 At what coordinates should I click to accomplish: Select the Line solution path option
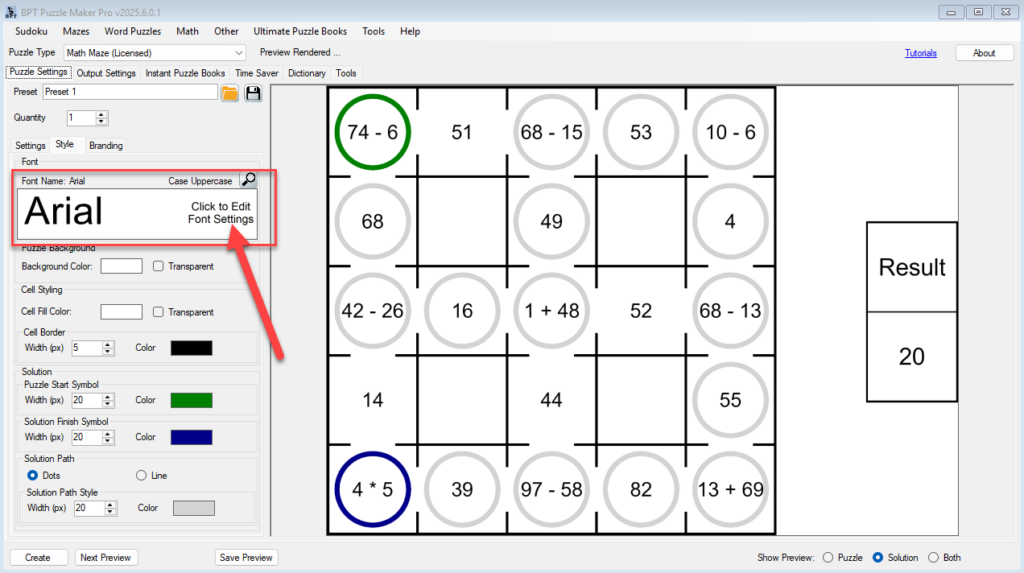[141, 475]
